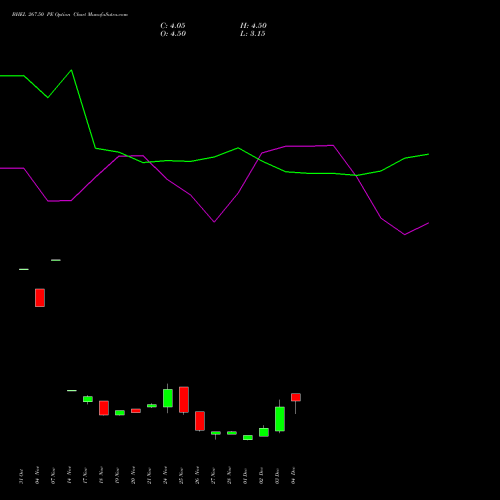The width and height of the screenshot is (500, 500).
Task: Click the low value 'L: 3.15'
Action: pos(253,34)
